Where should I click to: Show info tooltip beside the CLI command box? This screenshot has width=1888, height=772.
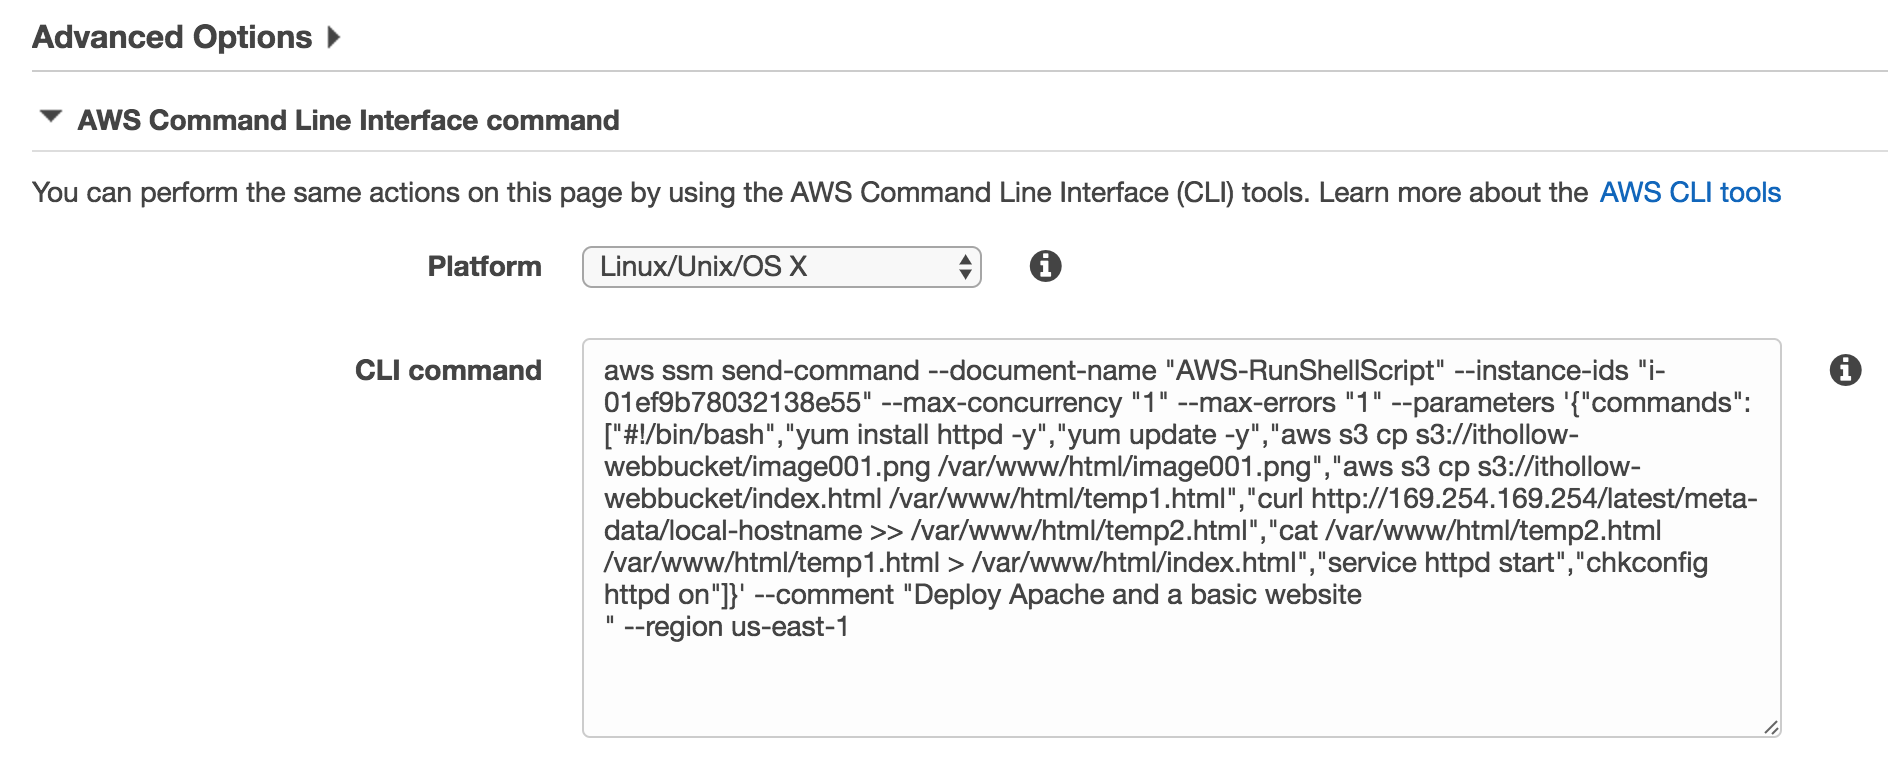click(x=1845, y=370)
